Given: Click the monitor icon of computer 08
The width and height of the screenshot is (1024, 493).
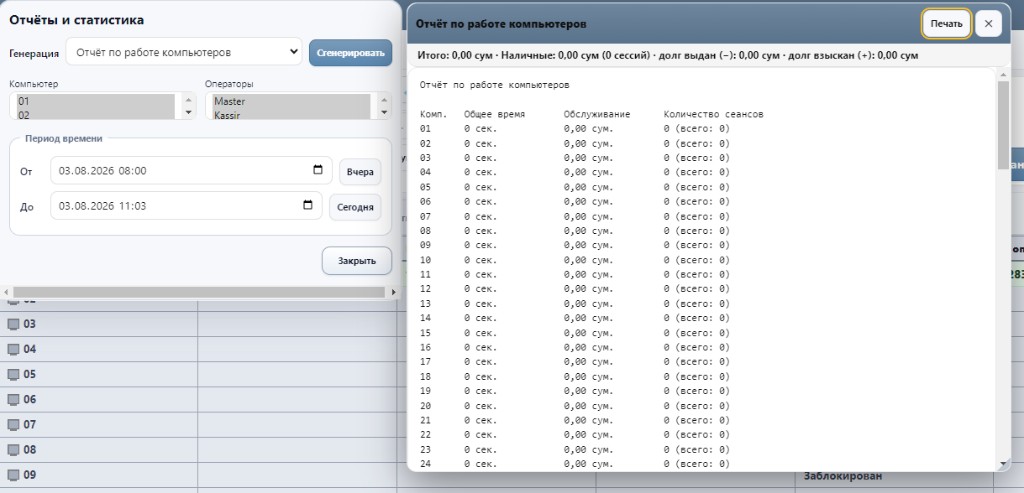Looking at the screenshot, I should click(x=13, y=450).
